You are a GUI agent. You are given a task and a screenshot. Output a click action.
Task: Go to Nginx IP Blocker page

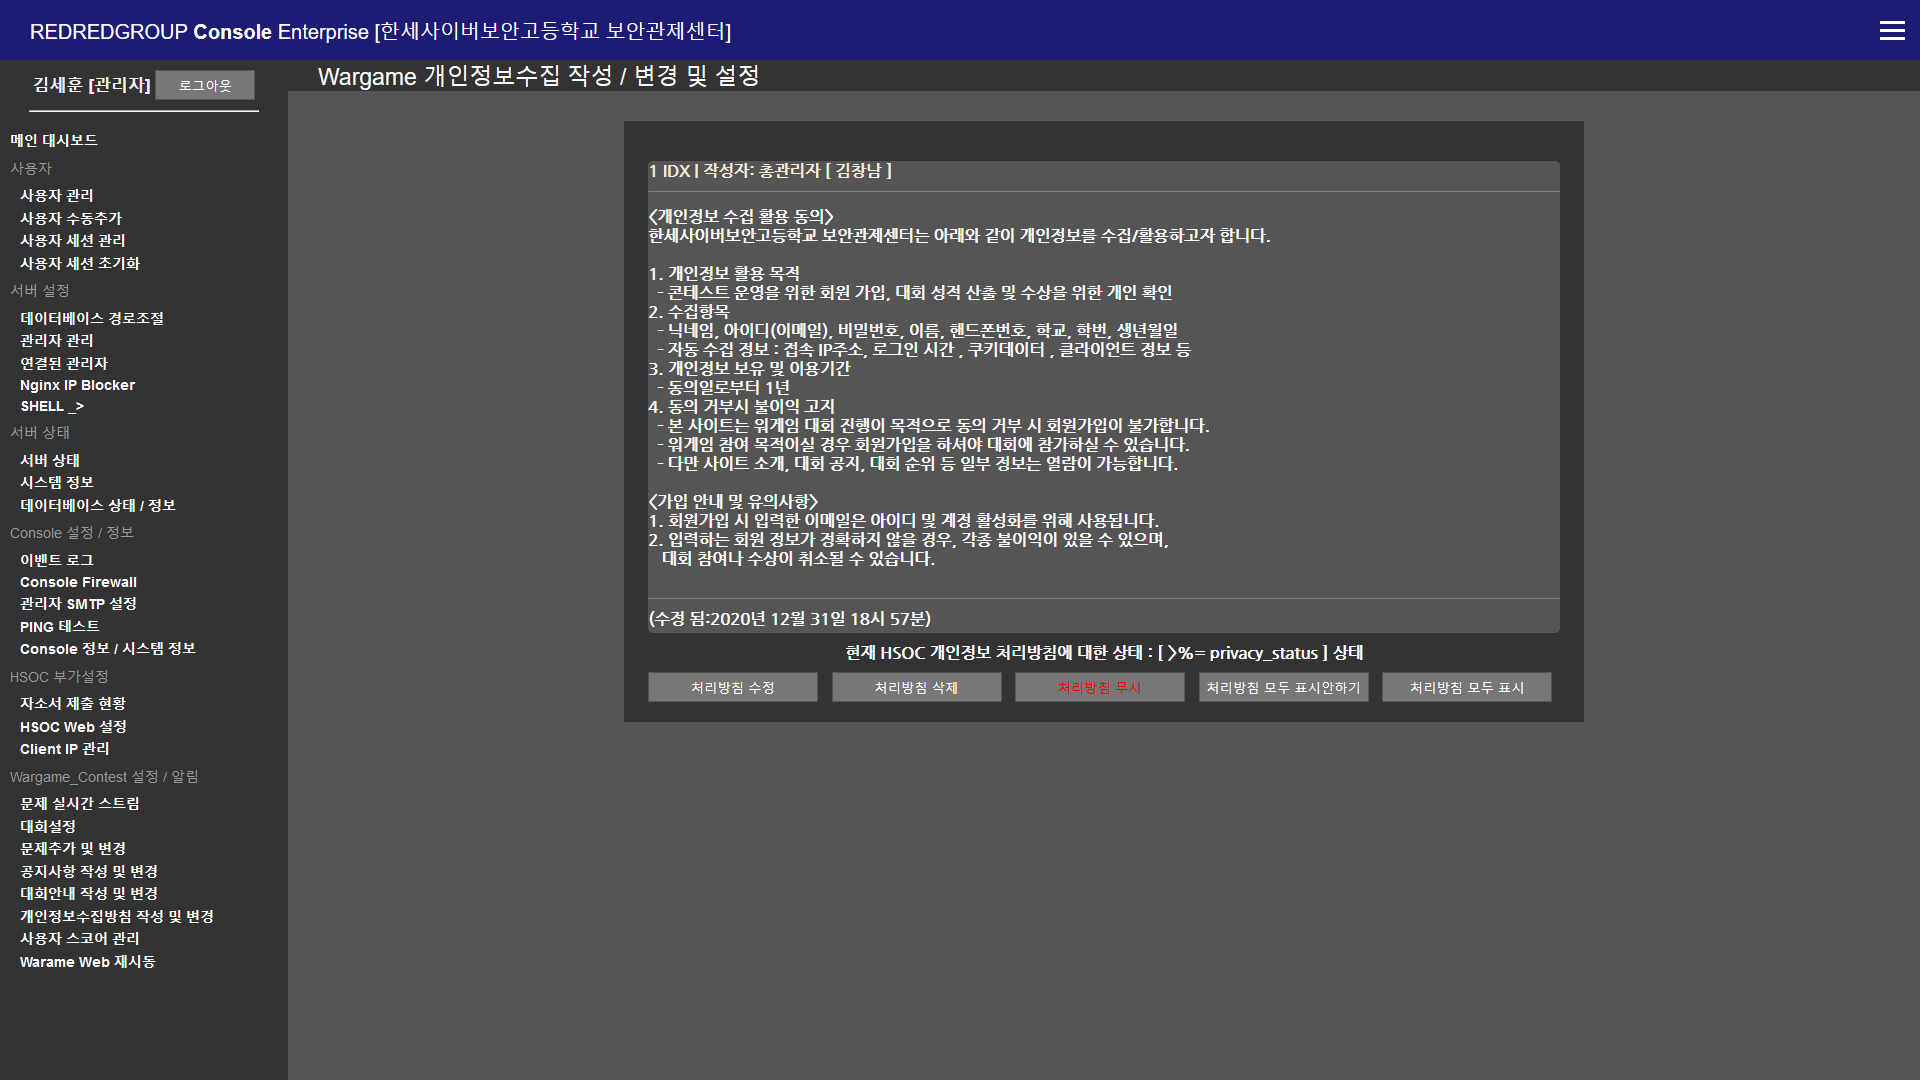click(x=77, y=385)
